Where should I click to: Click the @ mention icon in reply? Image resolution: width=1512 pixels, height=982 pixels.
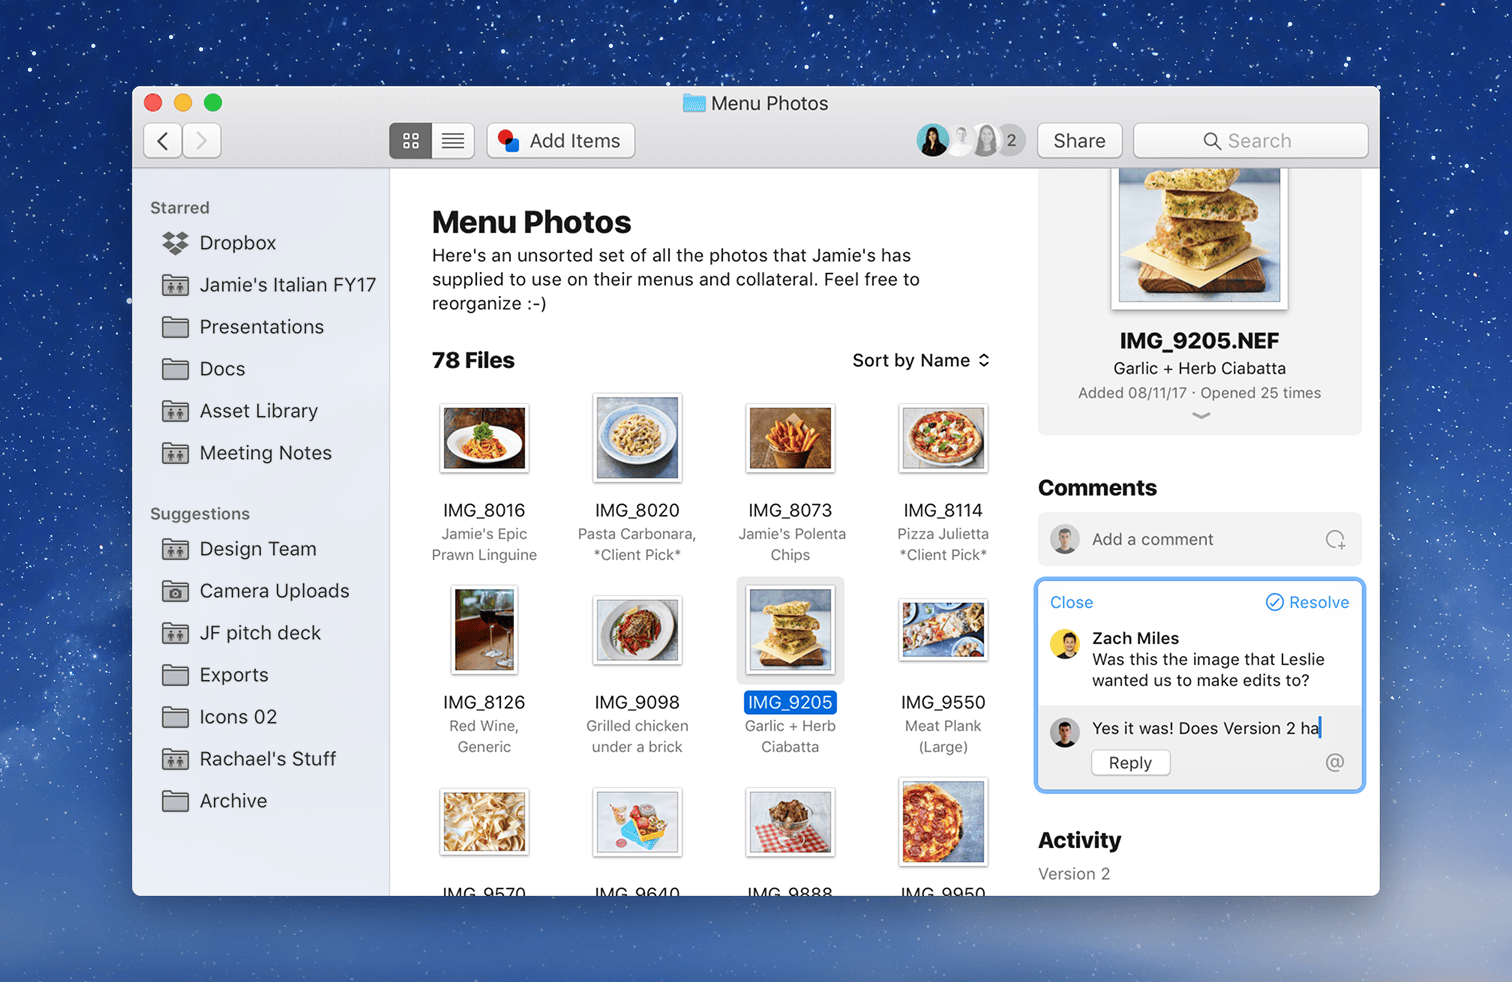tap(1334, 763)
